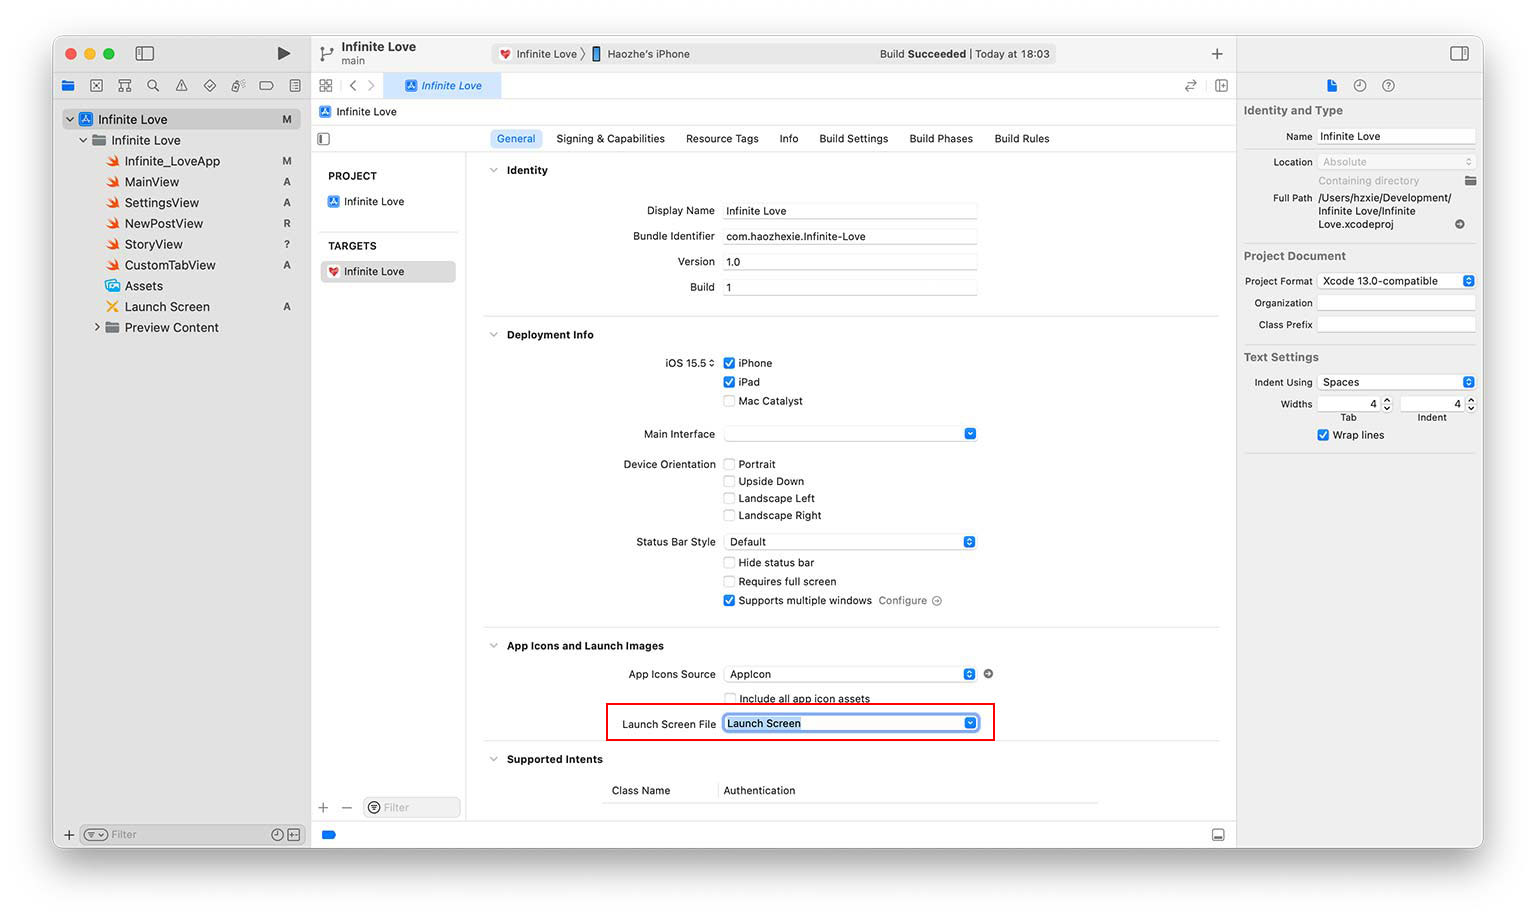This screenshot has height=918, width=1536.
Task: Switch to Info tab
Action: (x=789, y=139)
